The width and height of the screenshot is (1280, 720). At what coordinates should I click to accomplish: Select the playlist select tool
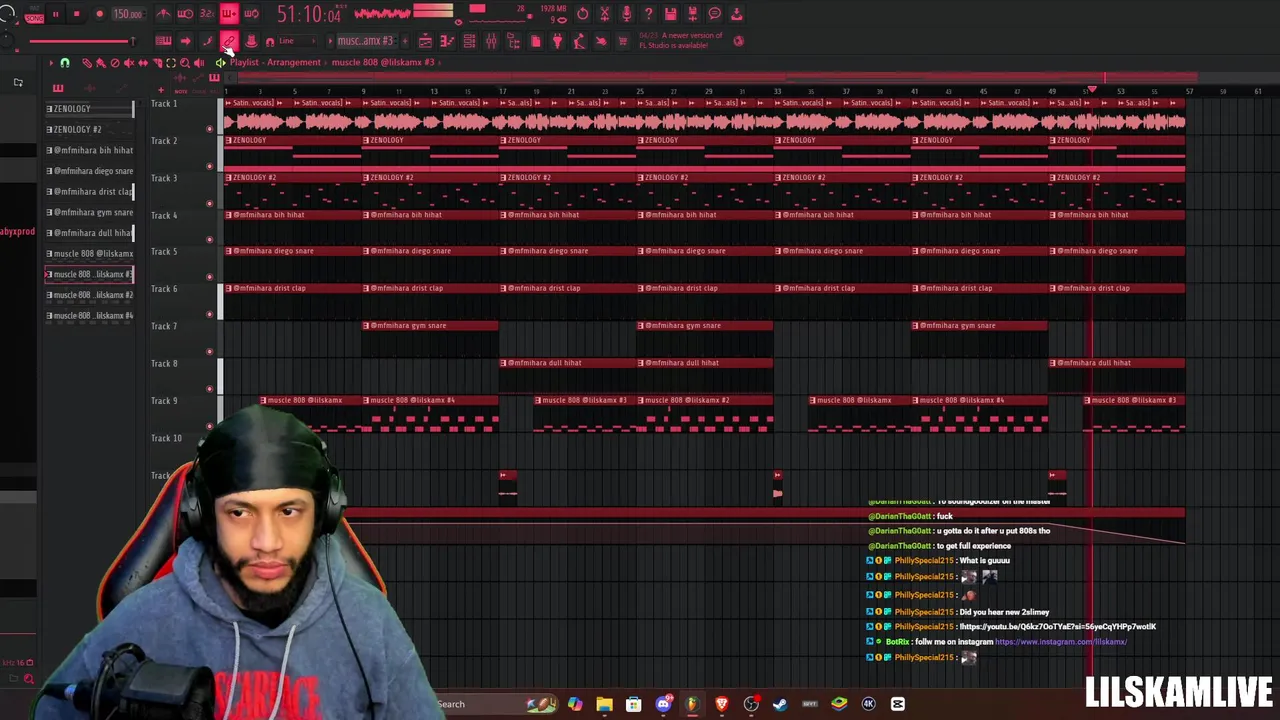170,63
